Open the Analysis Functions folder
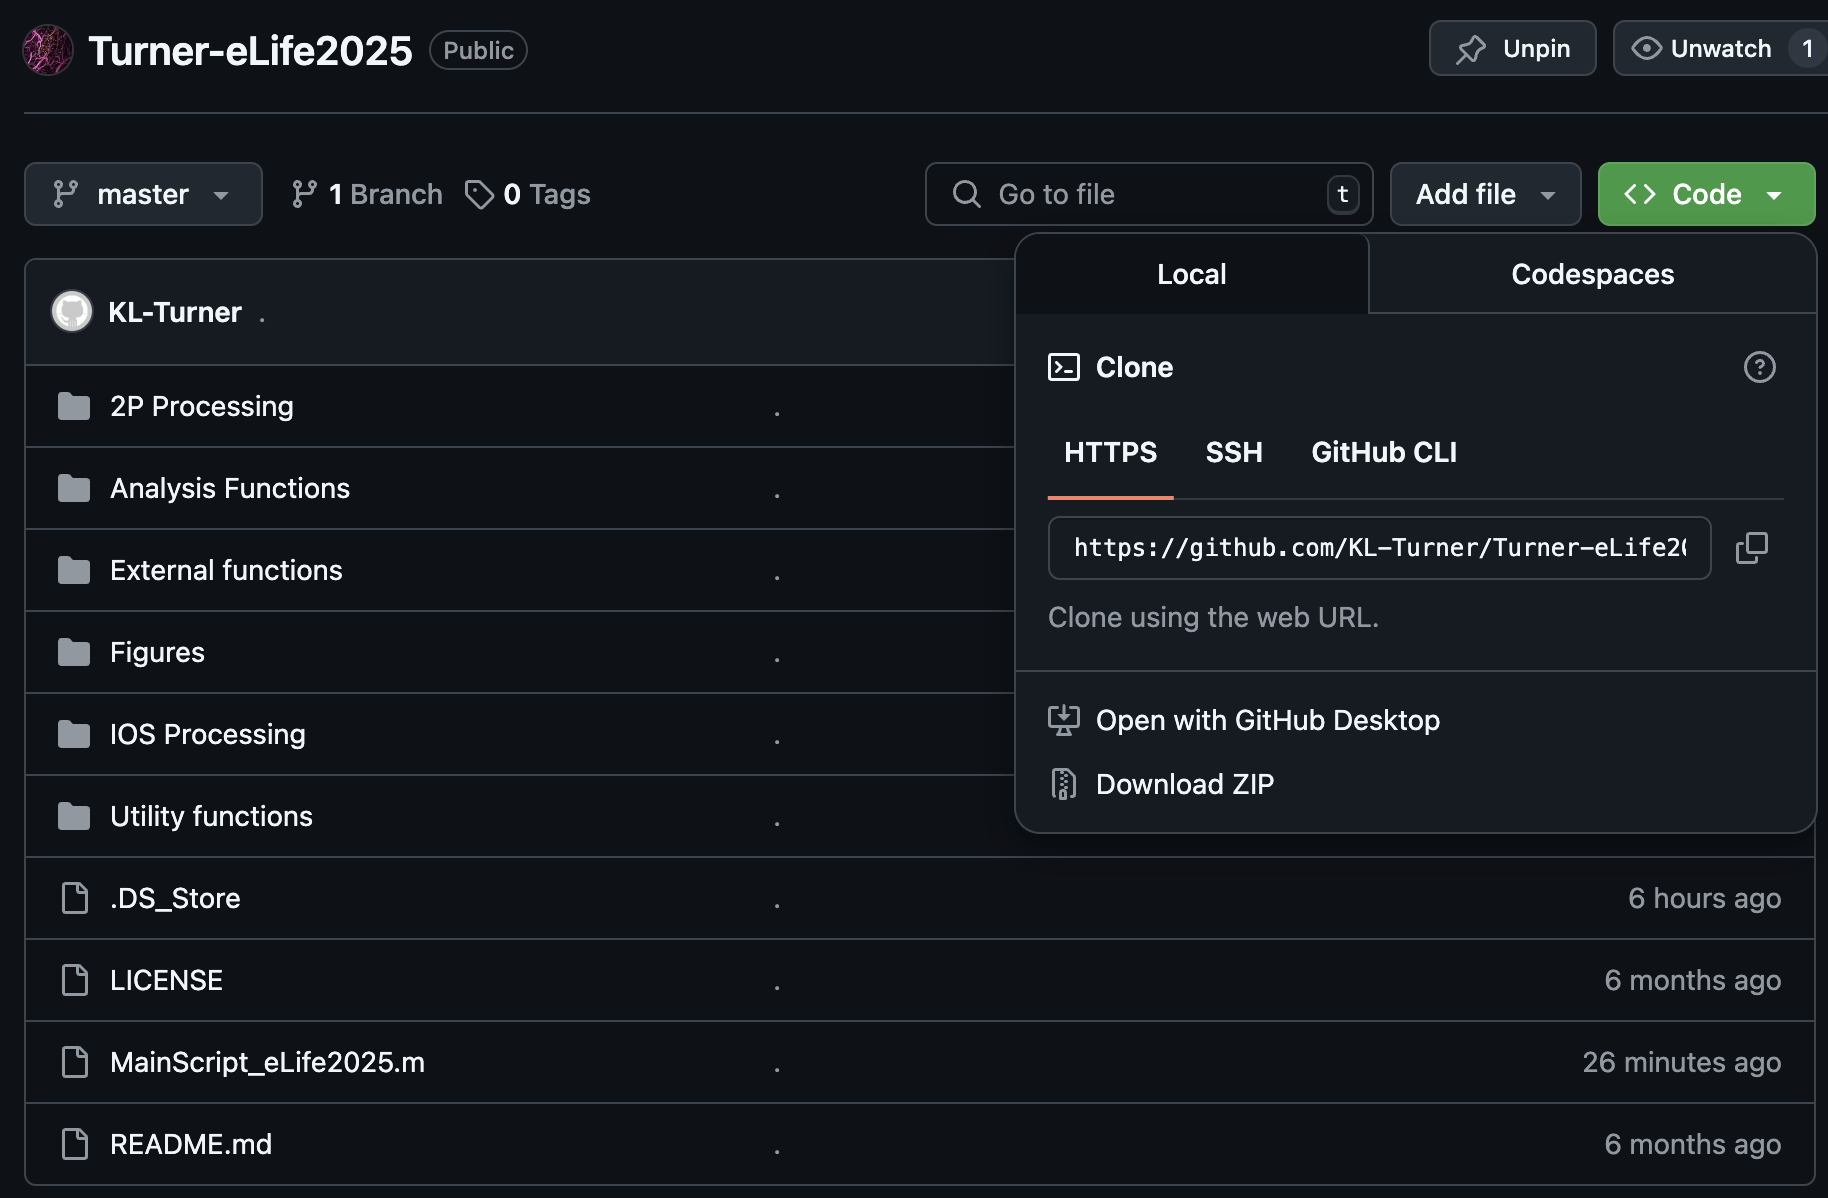Image resolution: width=1828 pixels, height=1198 pixels. [x=230, y=488]
